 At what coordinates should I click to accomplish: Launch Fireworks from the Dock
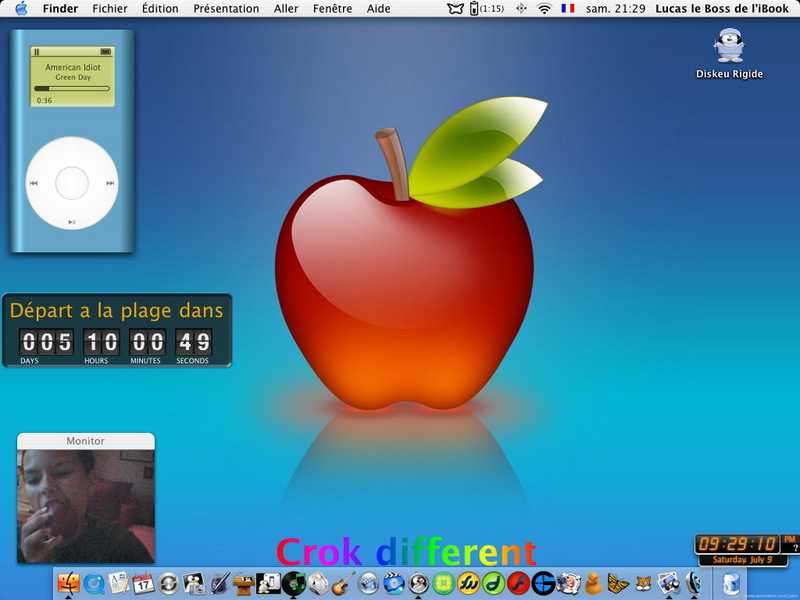[468, 583]
